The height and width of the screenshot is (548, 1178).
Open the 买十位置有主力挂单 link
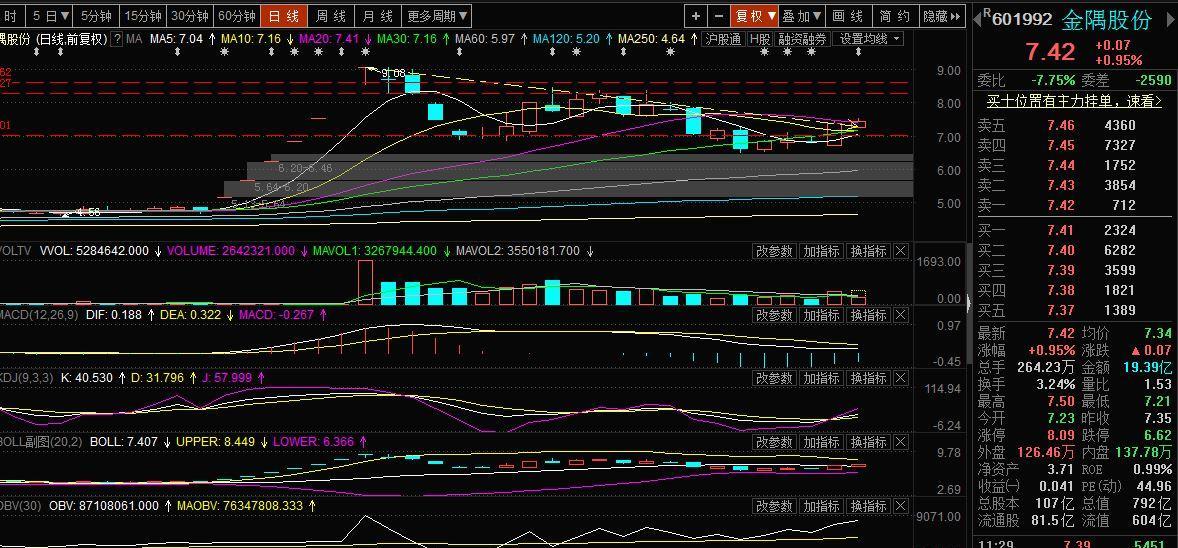[1074, 101]
